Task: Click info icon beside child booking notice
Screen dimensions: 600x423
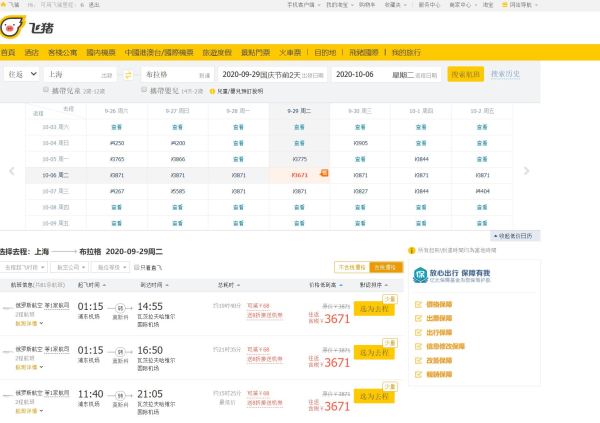Action: click(212, 91)
